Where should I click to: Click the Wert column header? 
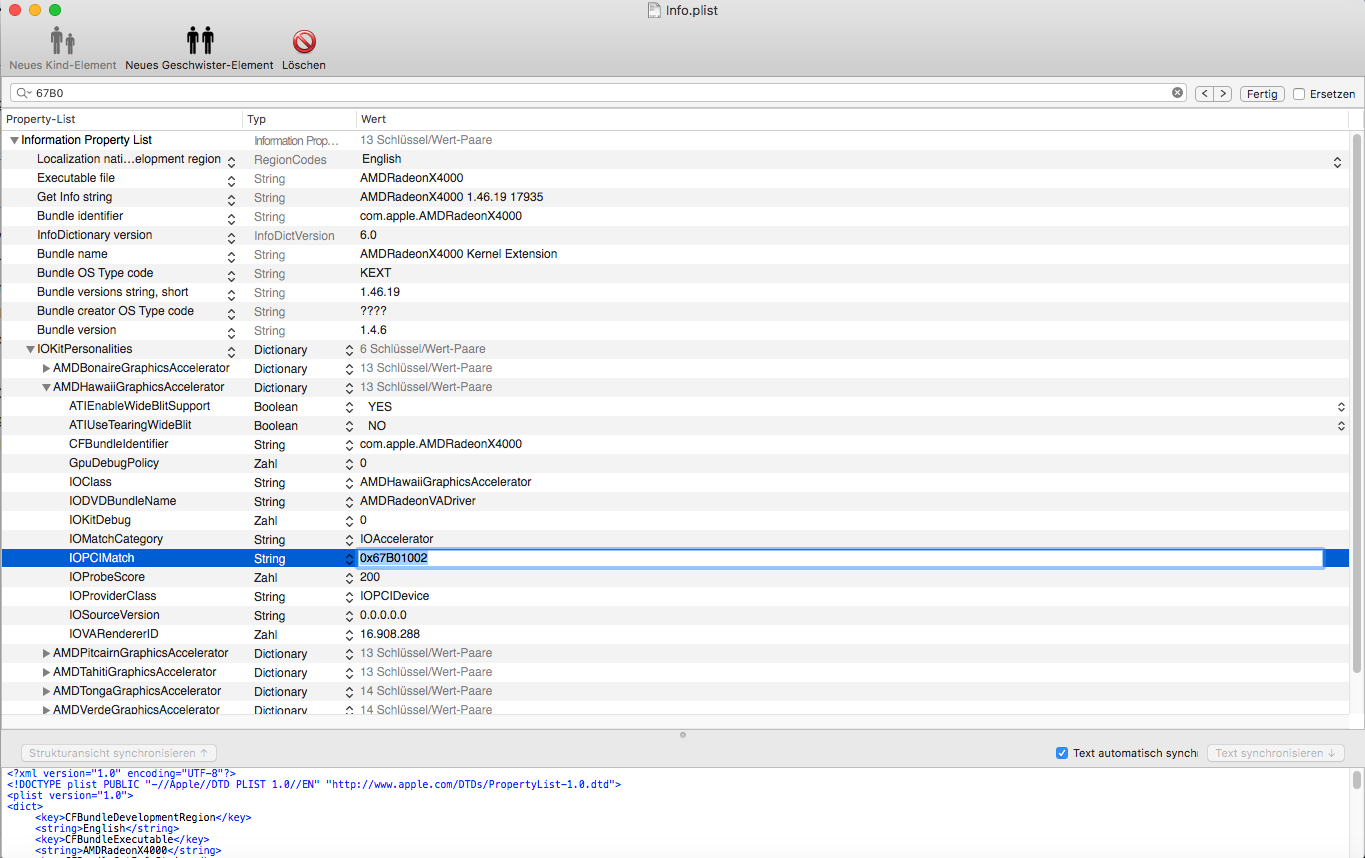pyautogui.click(x=852, y=119)
